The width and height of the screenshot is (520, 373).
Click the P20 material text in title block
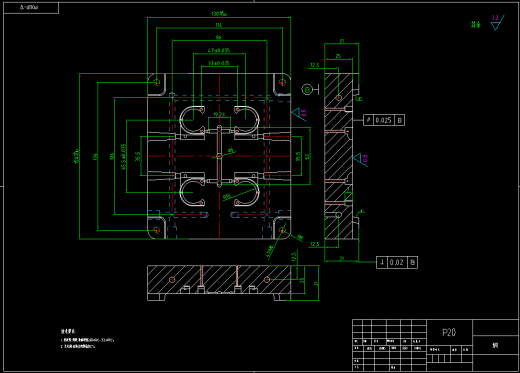pyautogui.click(x=449, y=332)
